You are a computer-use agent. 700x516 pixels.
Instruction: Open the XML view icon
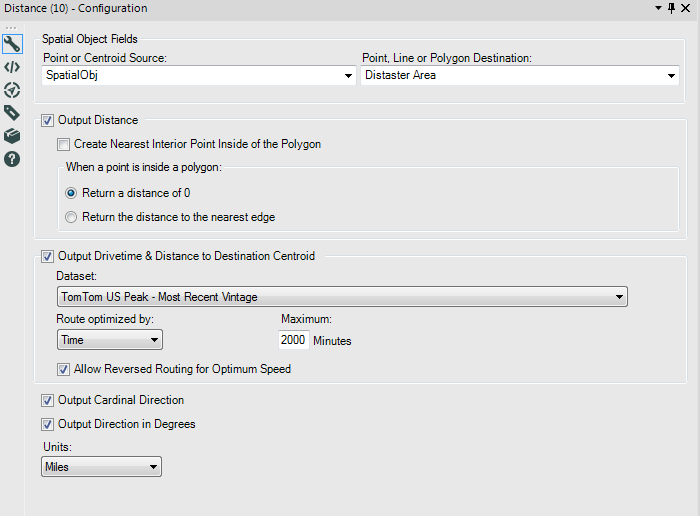pos(12,67)
